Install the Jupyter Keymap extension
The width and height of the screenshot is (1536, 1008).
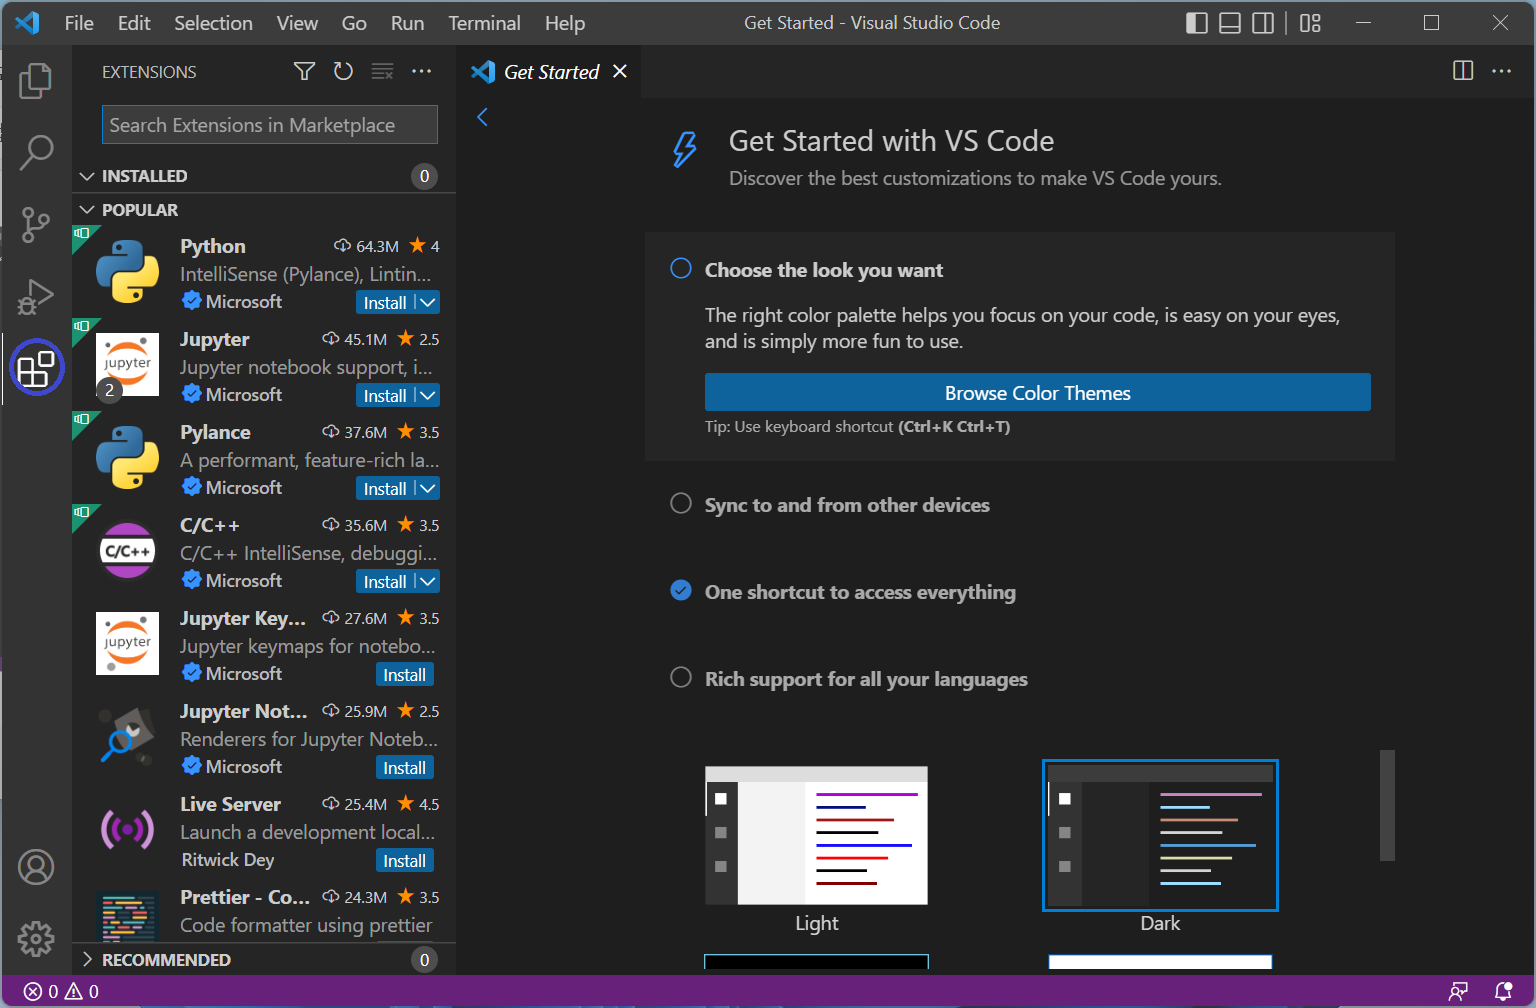pos(404,674)
